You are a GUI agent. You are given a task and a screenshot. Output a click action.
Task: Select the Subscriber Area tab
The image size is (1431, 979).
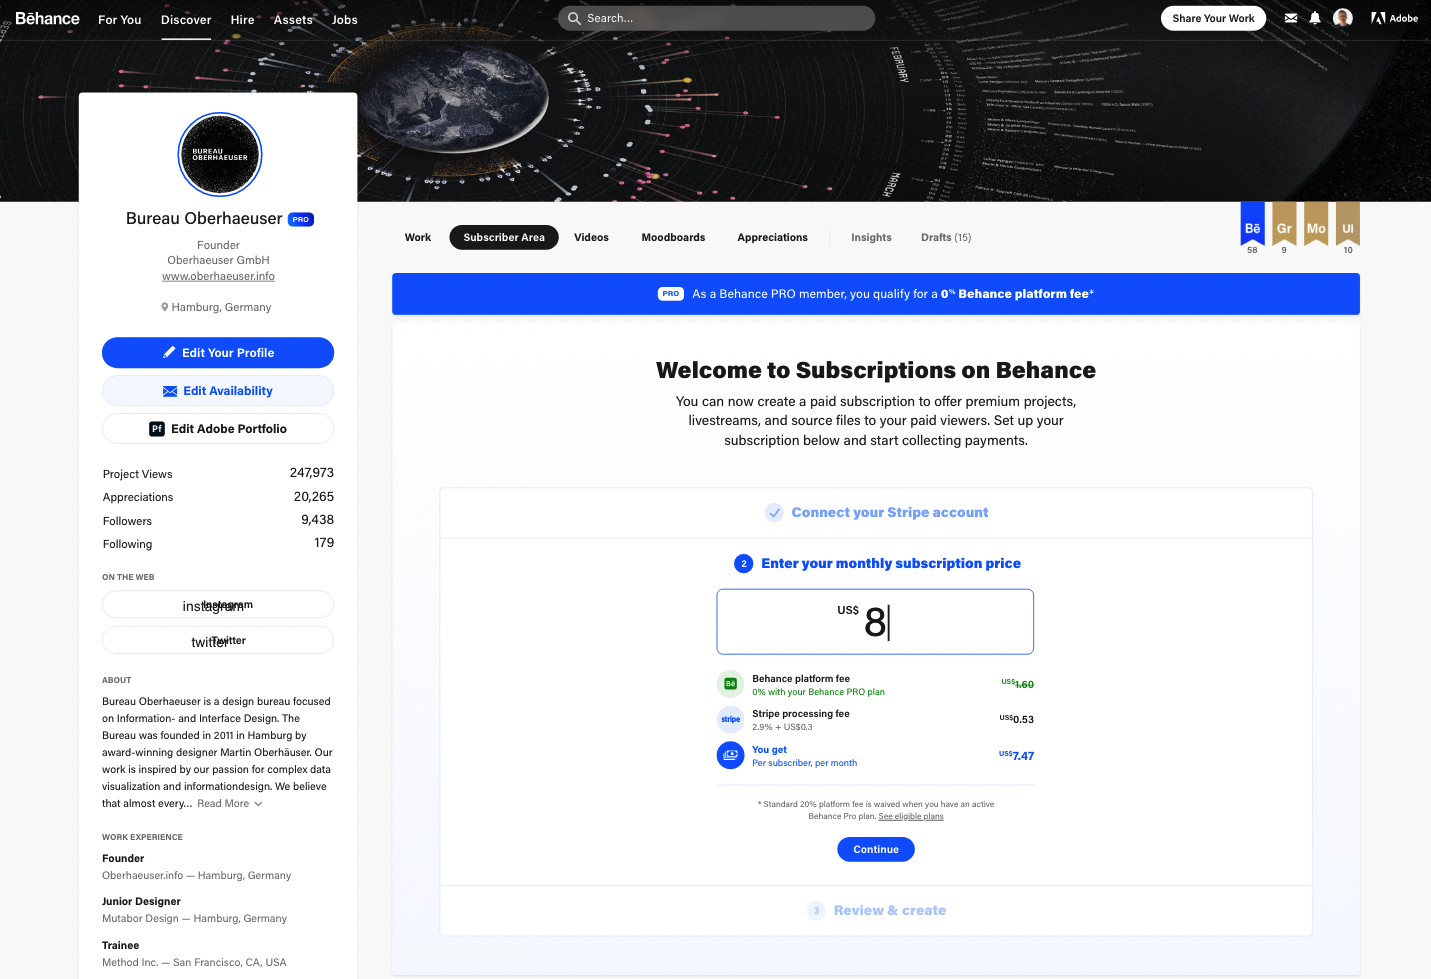[x=504, y=238]
